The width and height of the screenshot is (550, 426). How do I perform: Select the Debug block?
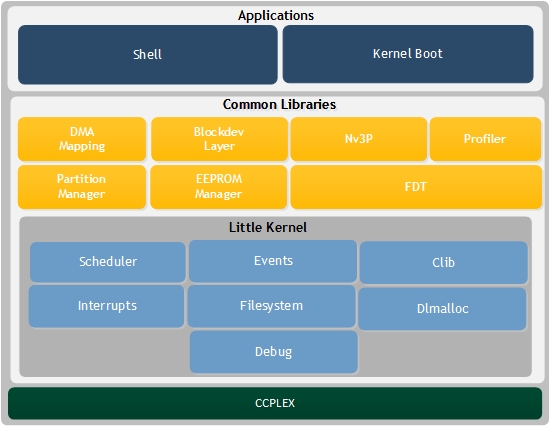click(x=274, y=352)
